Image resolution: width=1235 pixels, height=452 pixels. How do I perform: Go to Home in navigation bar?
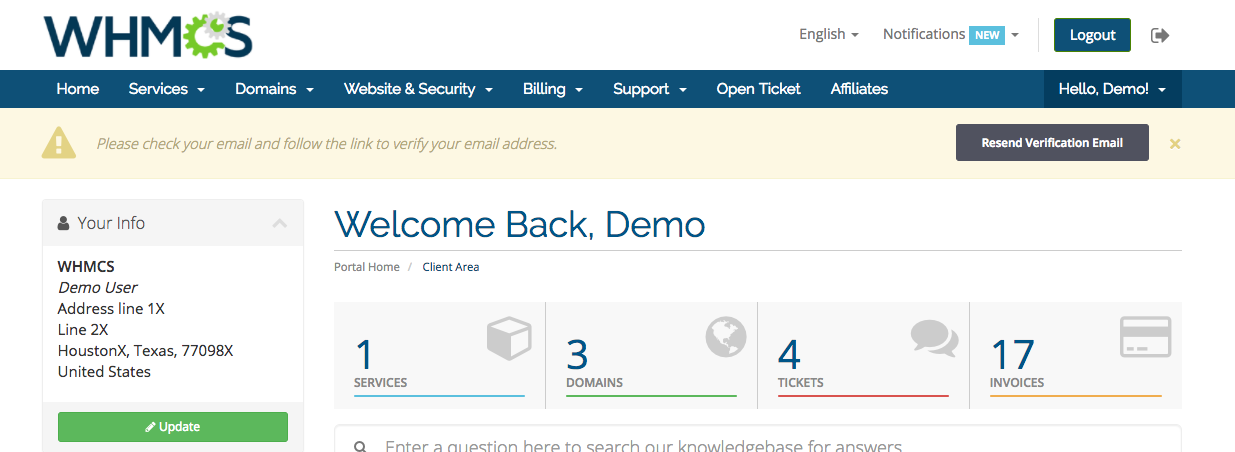(x=78, y=89)
